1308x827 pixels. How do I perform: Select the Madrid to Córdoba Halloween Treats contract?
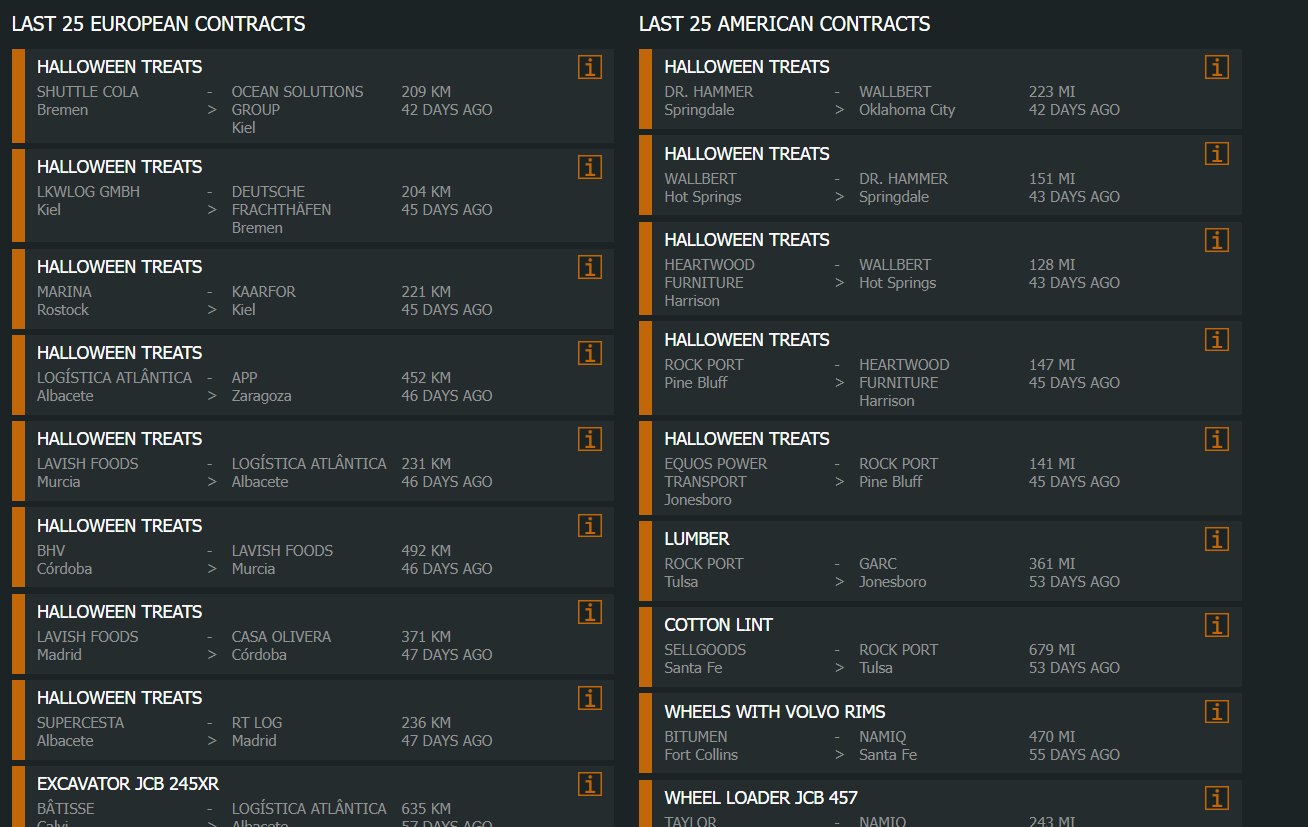(300, 631)
